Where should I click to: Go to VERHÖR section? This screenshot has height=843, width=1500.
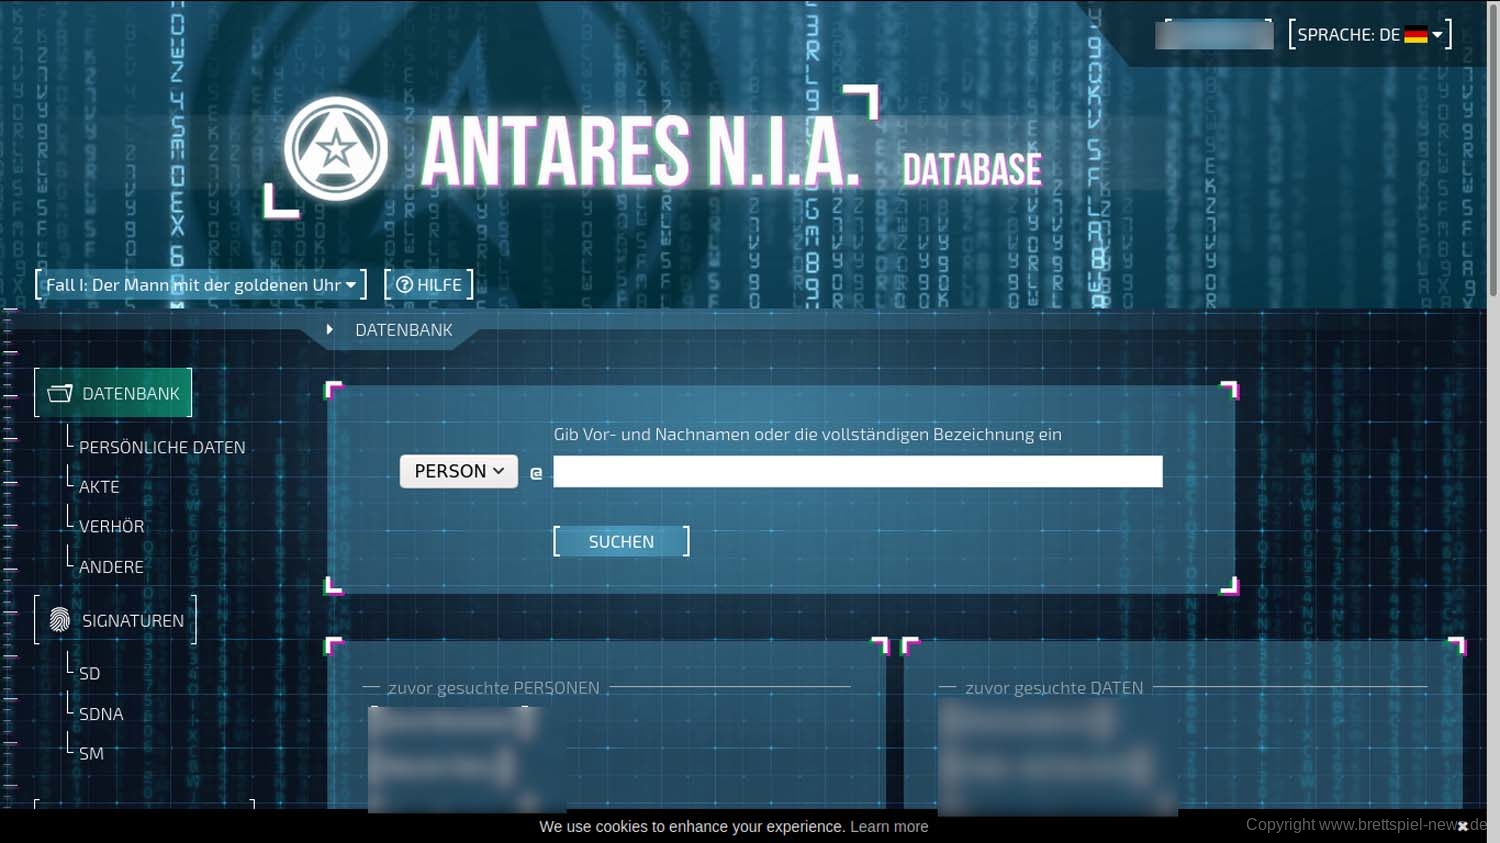coord(111,527)
